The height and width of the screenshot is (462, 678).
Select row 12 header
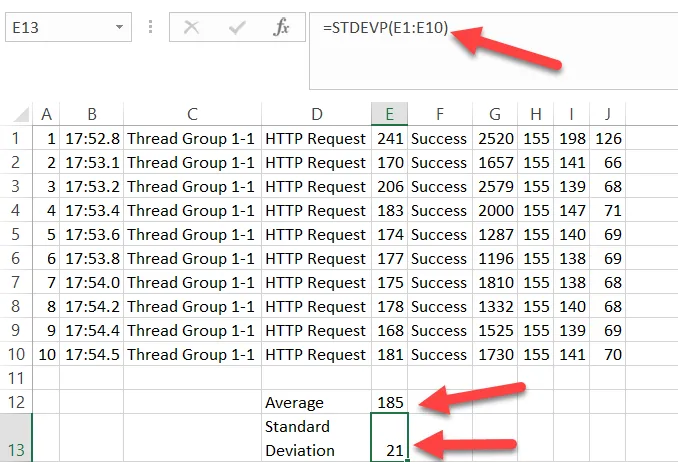pos(16,402)
